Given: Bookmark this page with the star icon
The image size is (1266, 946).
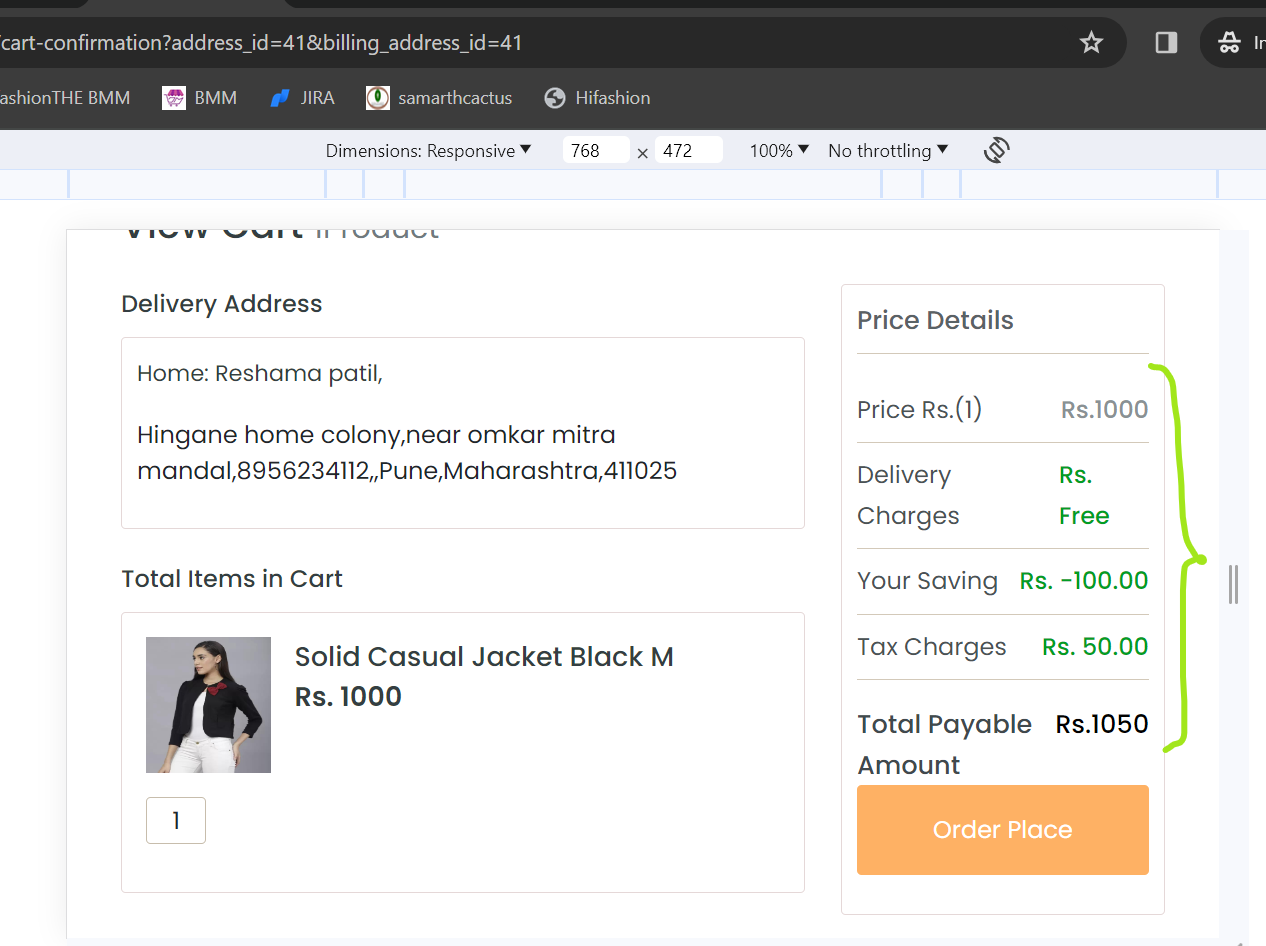Looking at the screenshot, I should point(1091,42).
